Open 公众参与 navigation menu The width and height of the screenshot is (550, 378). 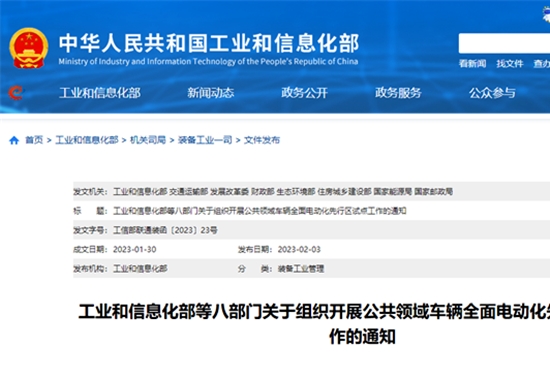pos(492,93)
